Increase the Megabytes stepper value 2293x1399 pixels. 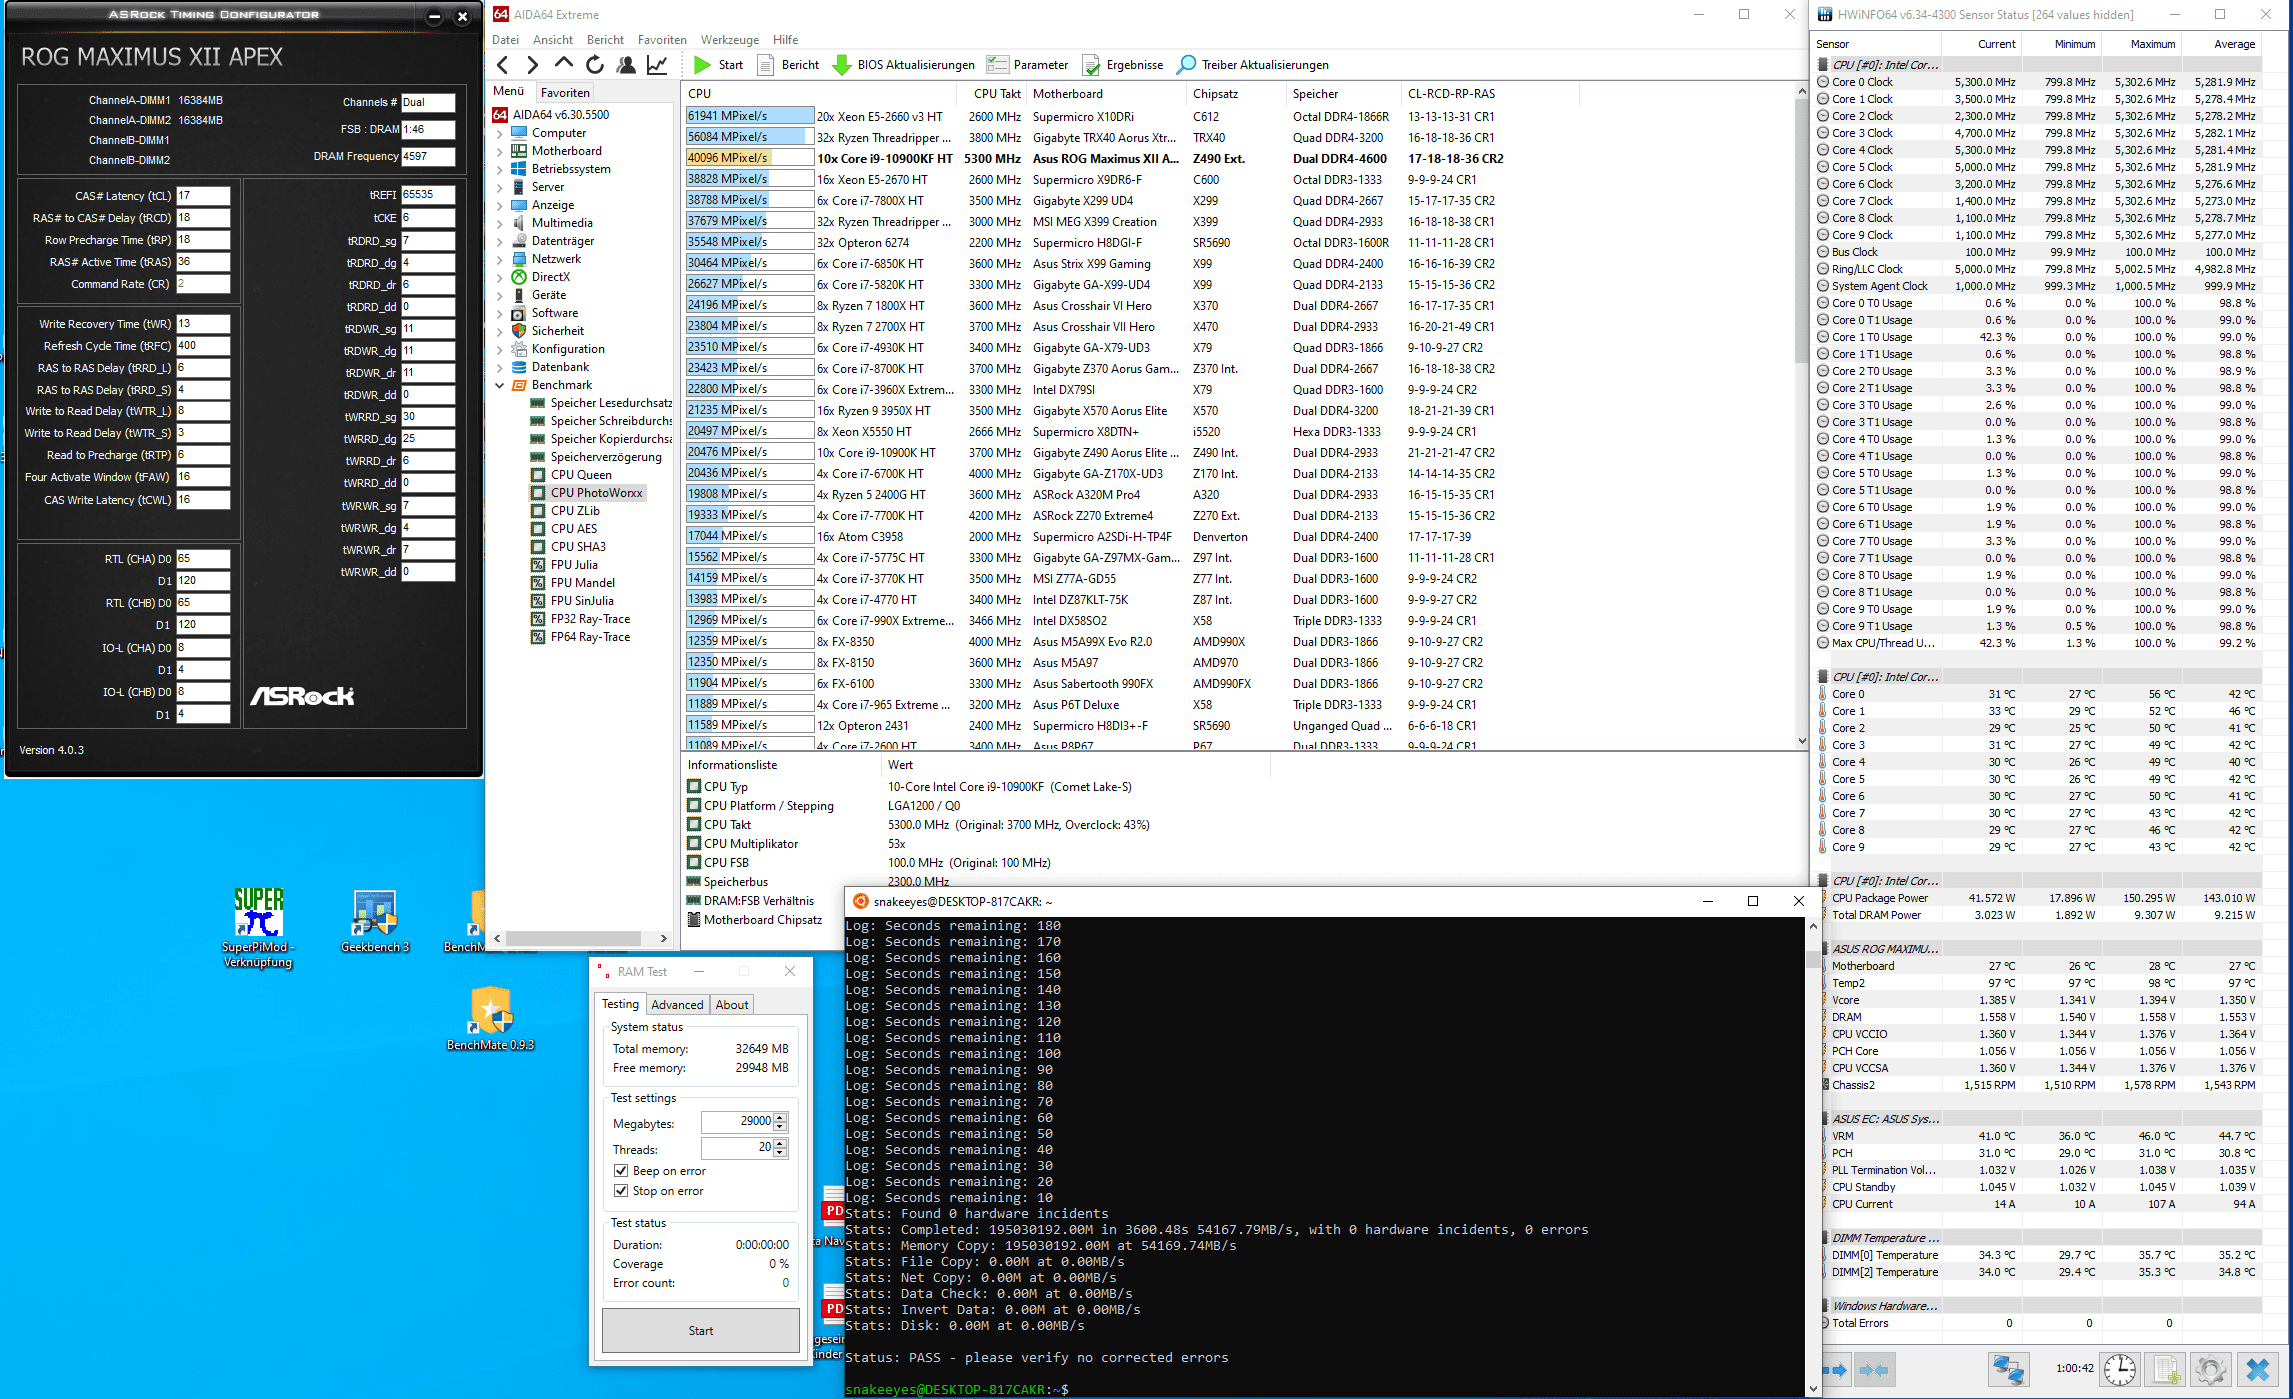point(781,1117)
